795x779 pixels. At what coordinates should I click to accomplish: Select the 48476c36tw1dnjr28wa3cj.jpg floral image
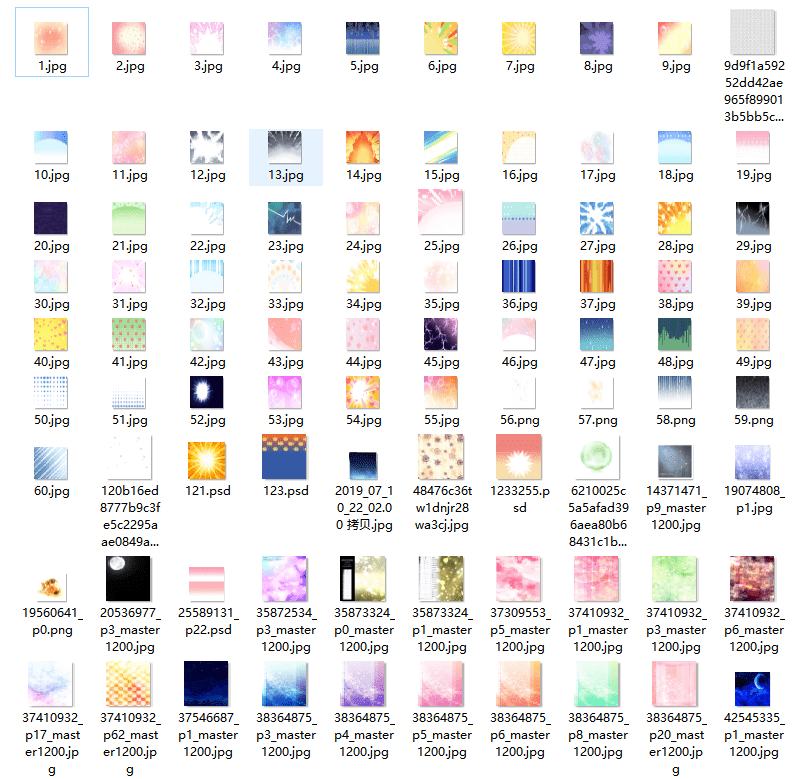(441, 458)
